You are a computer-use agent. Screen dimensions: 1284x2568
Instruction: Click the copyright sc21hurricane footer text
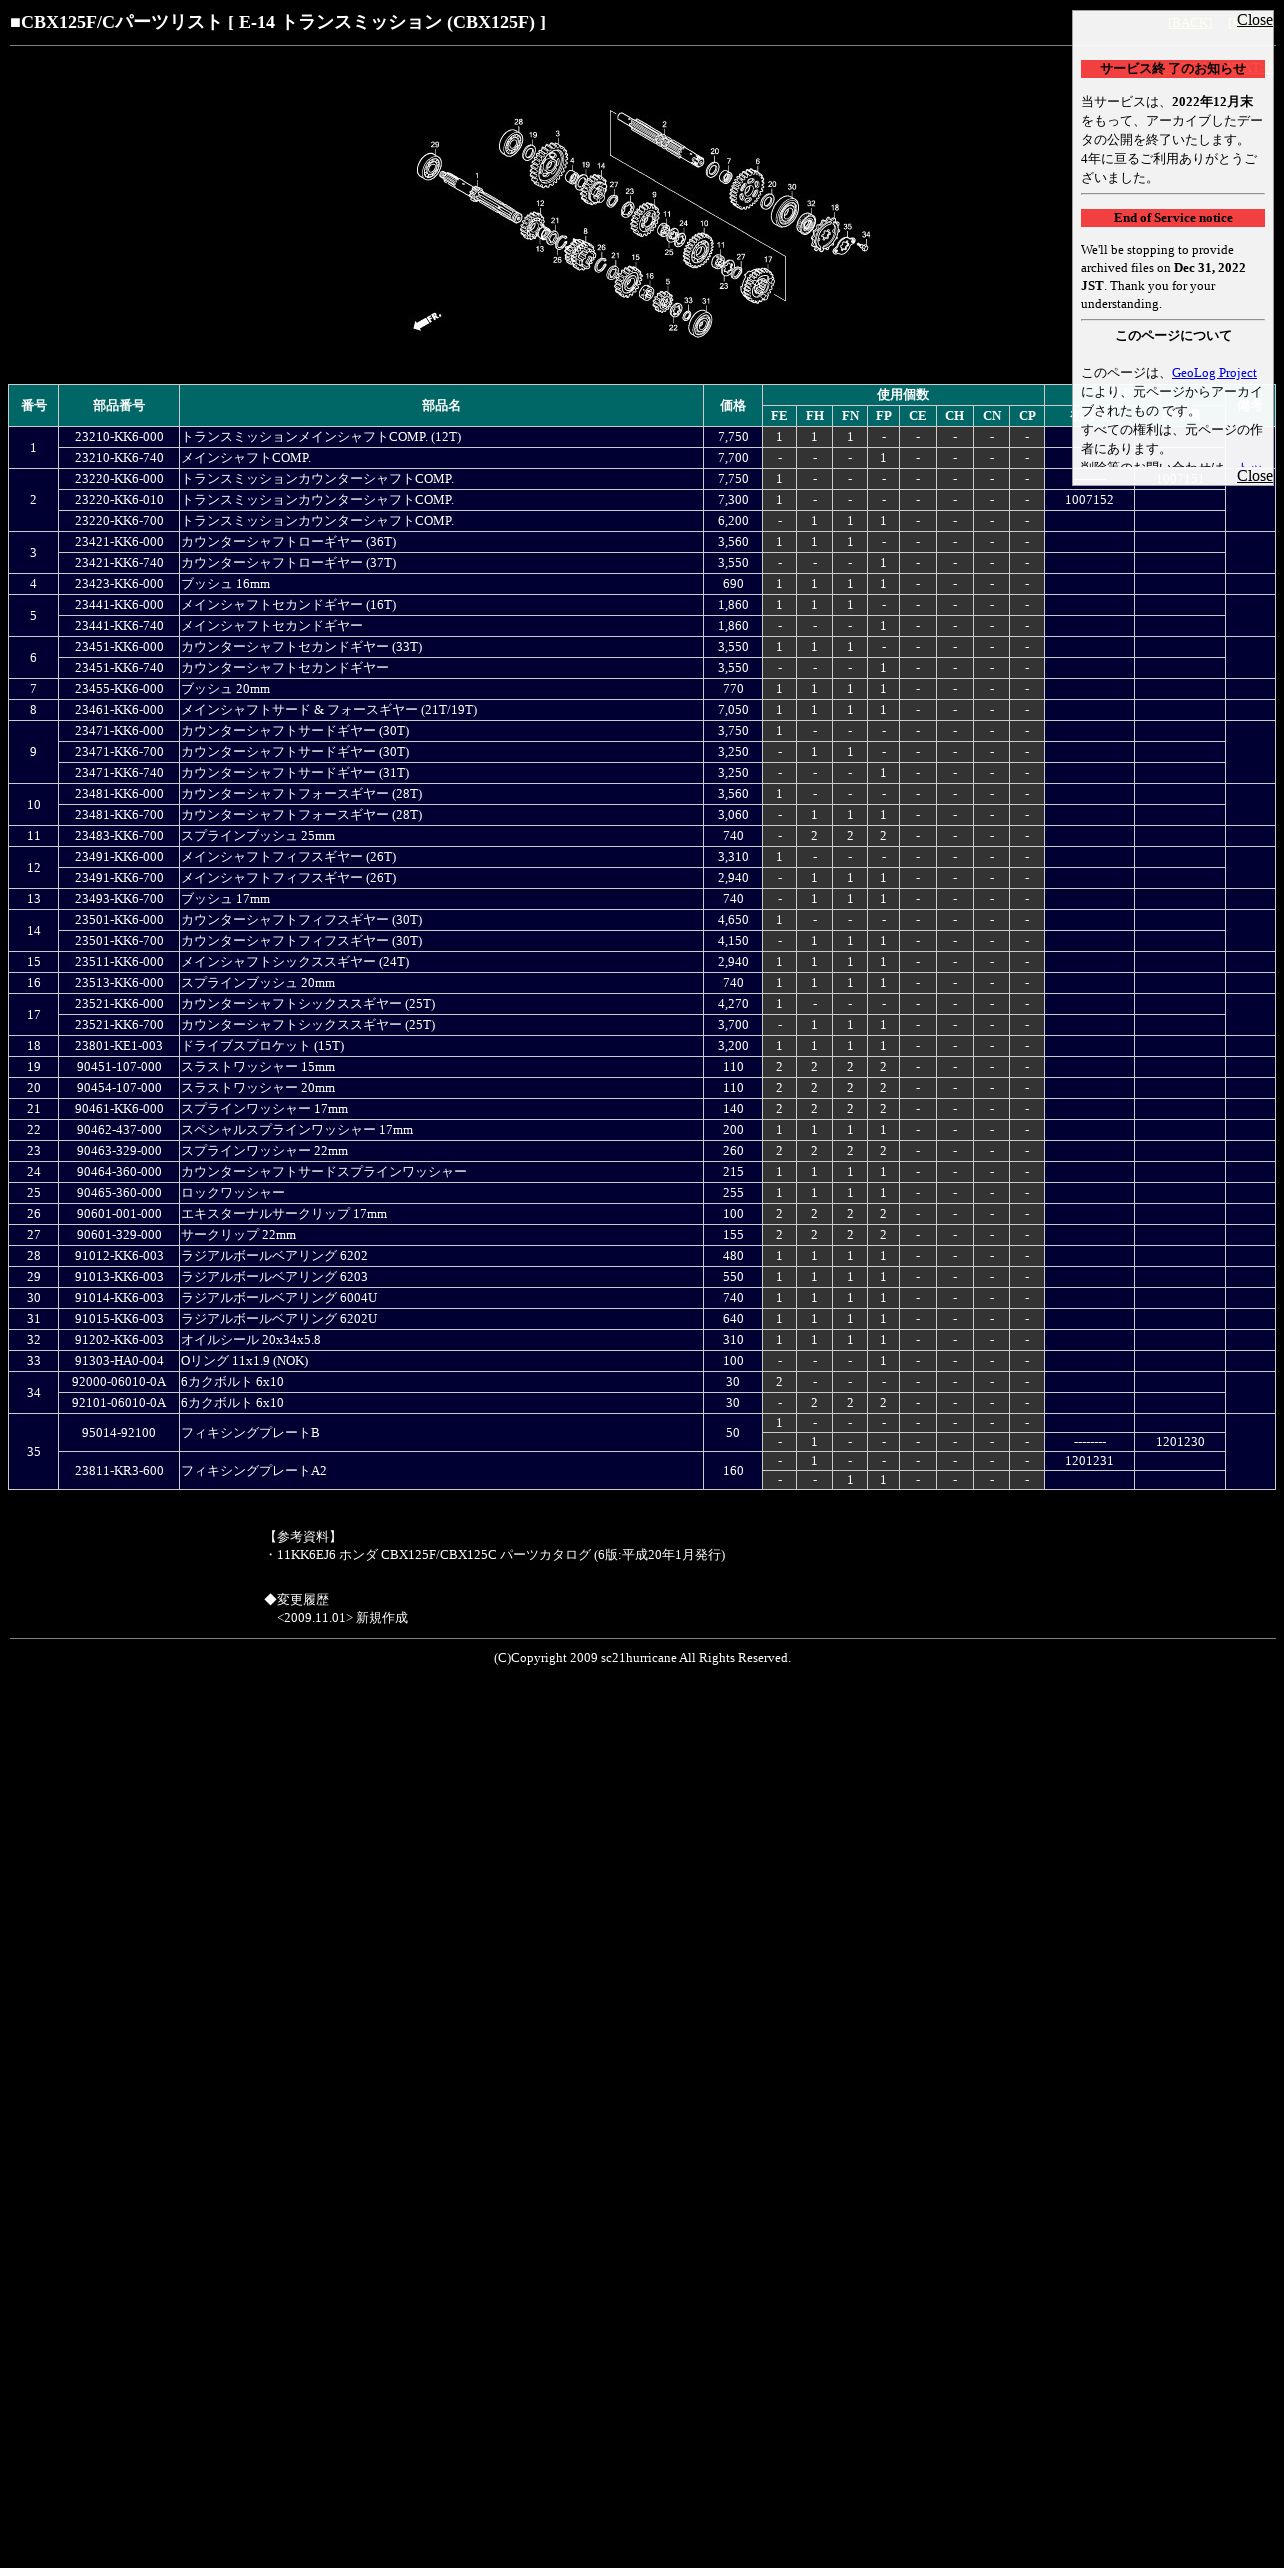tap(642, 1658)
